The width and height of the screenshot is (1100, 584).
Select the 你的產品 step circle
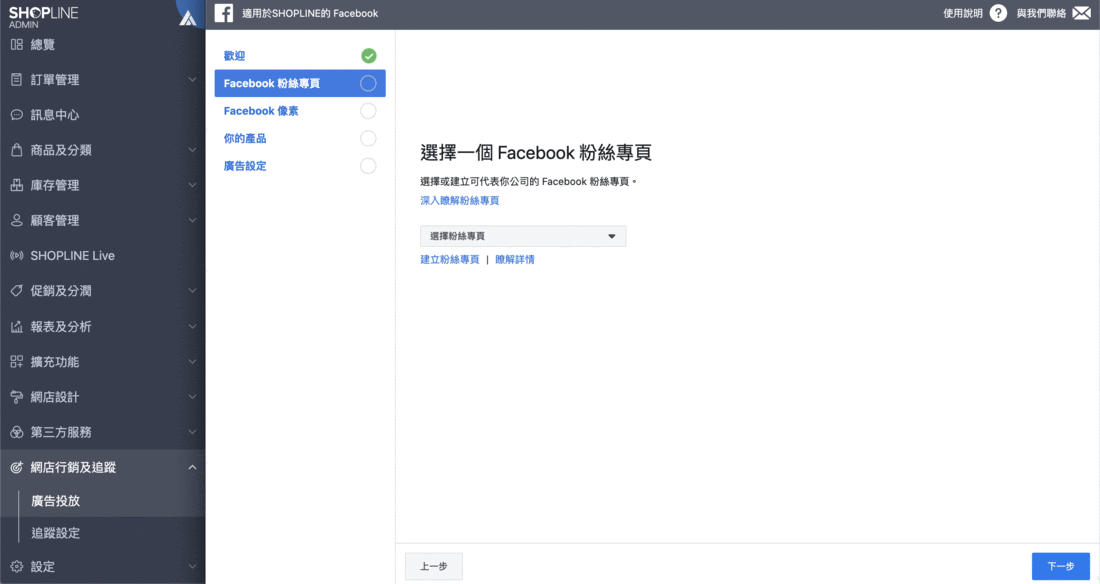coord(368,138)
